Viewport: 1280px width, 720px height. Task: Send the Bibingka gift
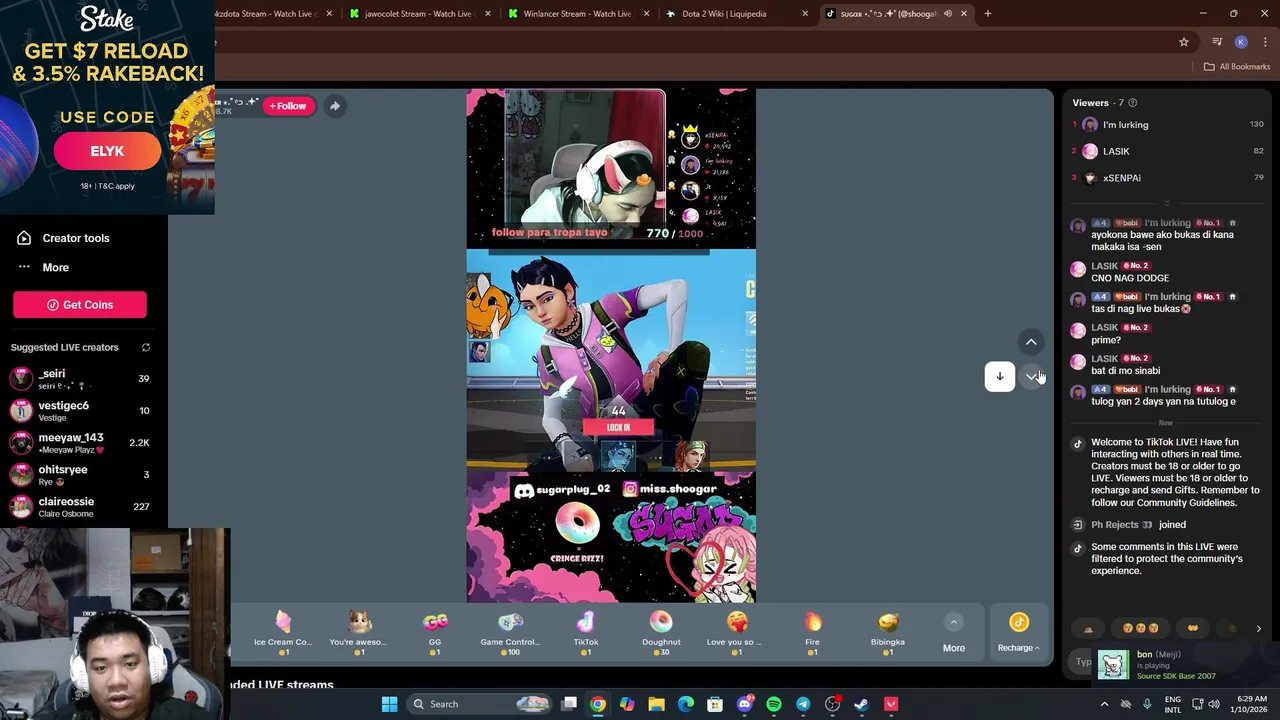point(888,634)
